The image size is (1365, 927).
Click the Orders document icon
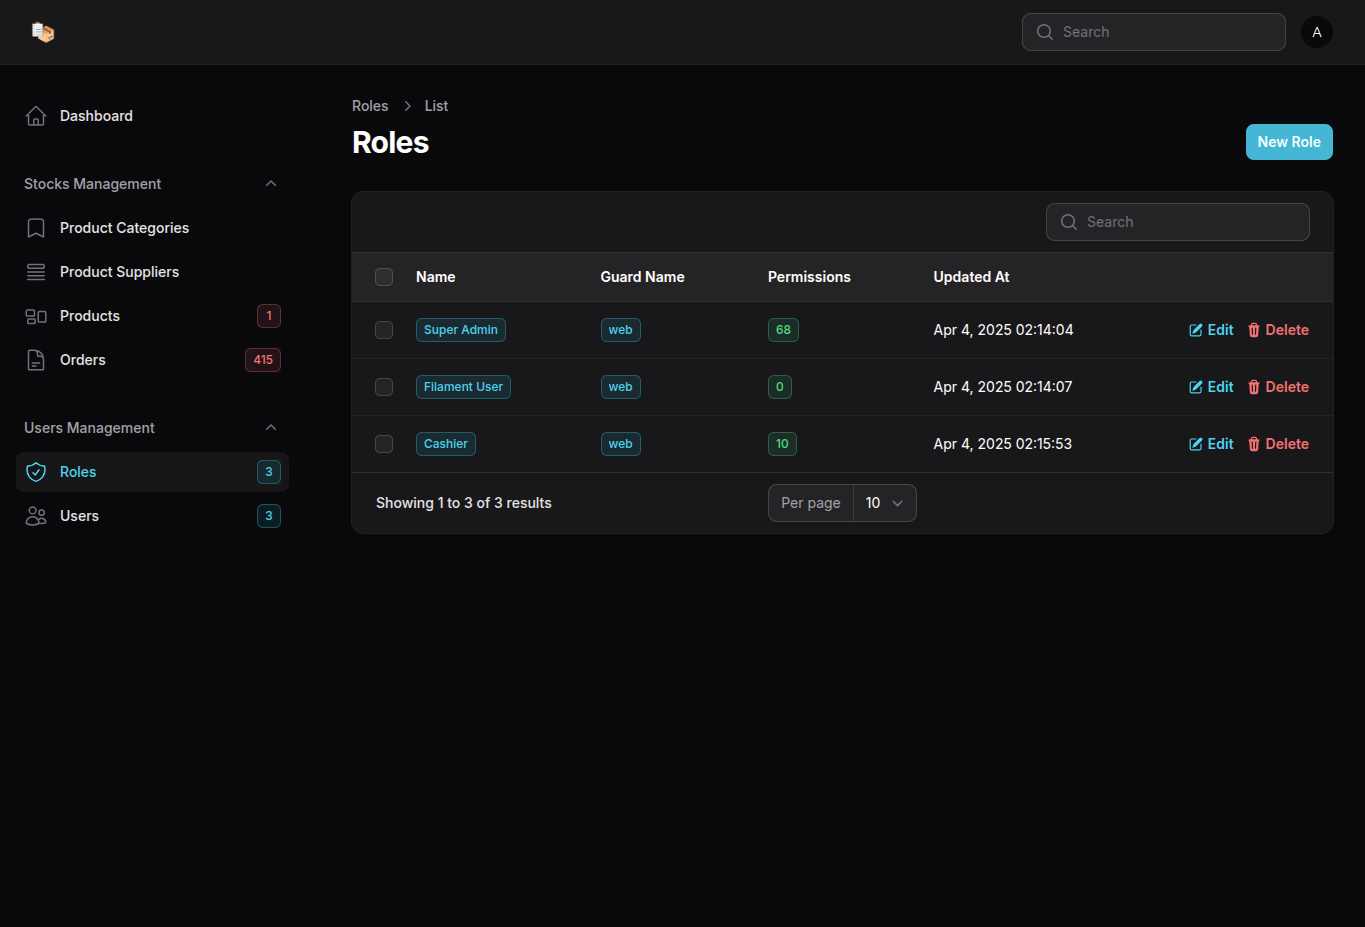tap(36, 360)
